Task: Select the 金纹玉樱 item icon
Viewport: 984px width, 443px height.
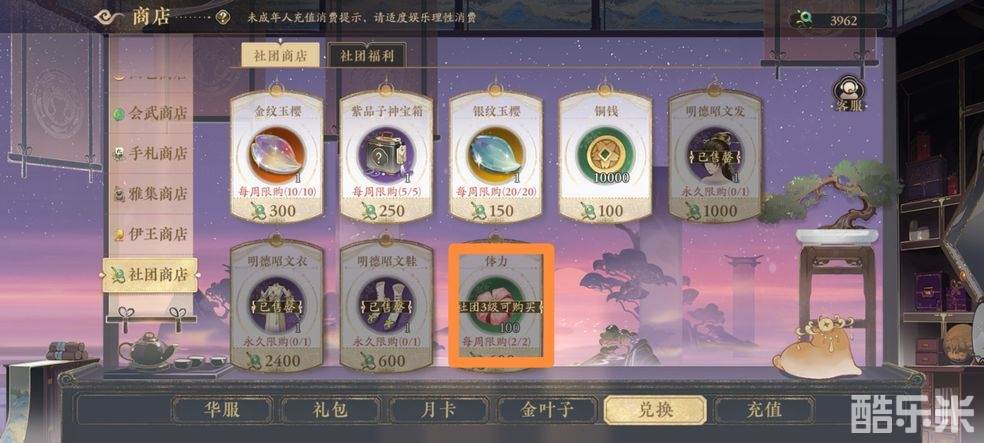Action: point(277,154)
